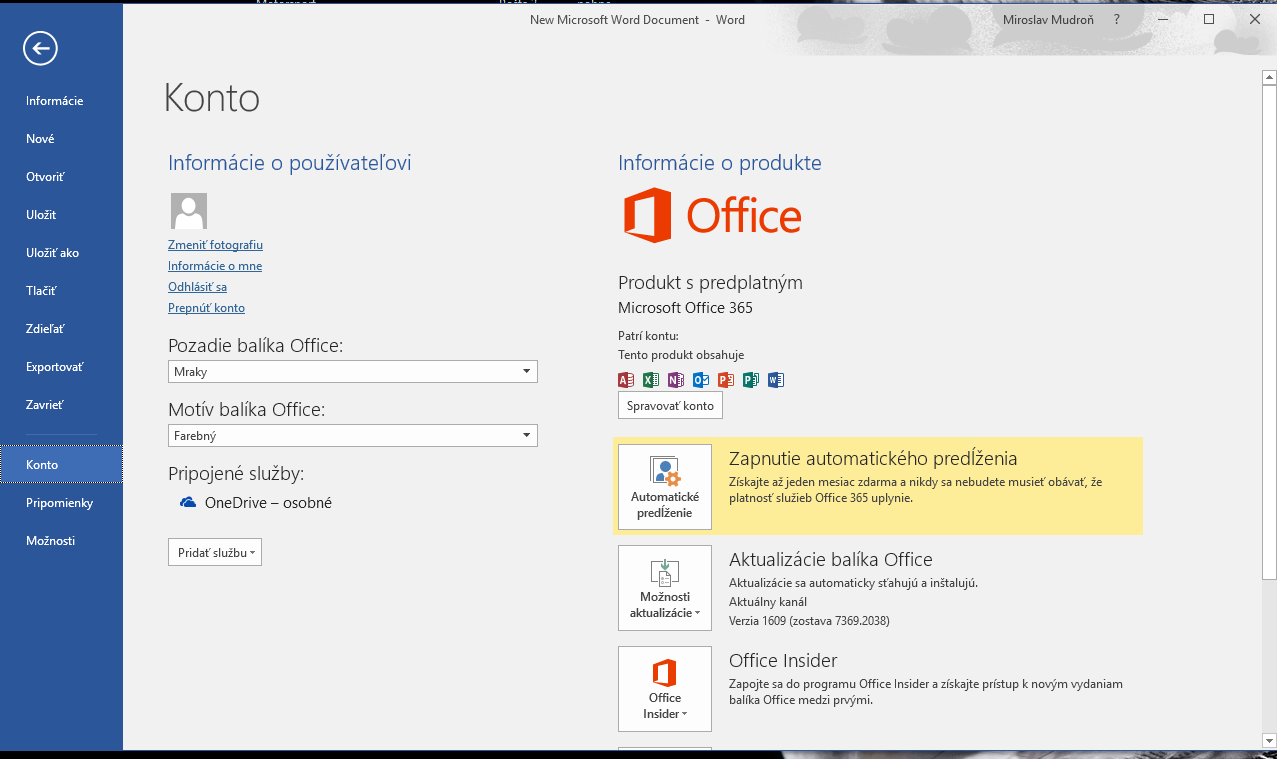Screen dimensions: 1277x759
Task: Open the Informácie o mne link
Action: (x=215, y=266)
